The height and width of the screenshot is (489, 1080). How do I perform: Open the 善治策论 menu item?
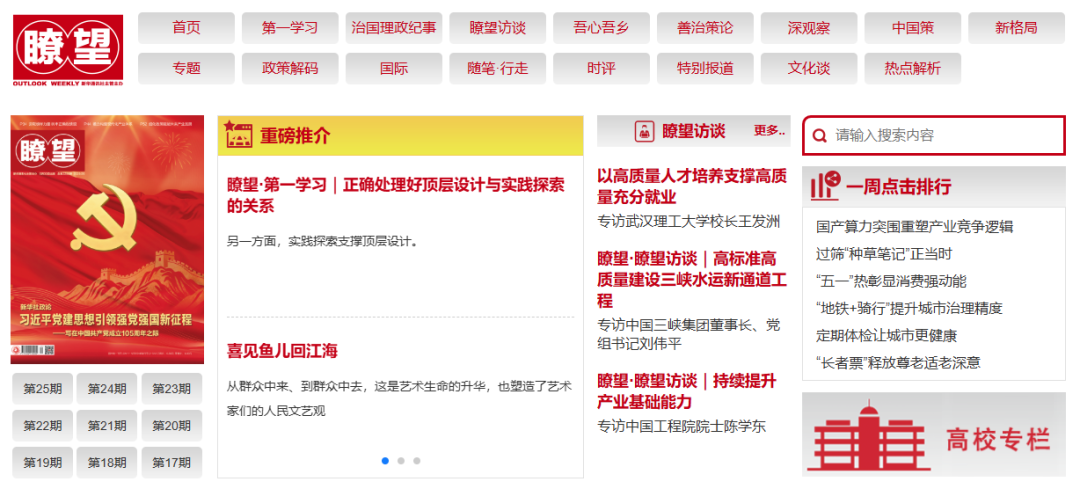click(x=705, y=28)
